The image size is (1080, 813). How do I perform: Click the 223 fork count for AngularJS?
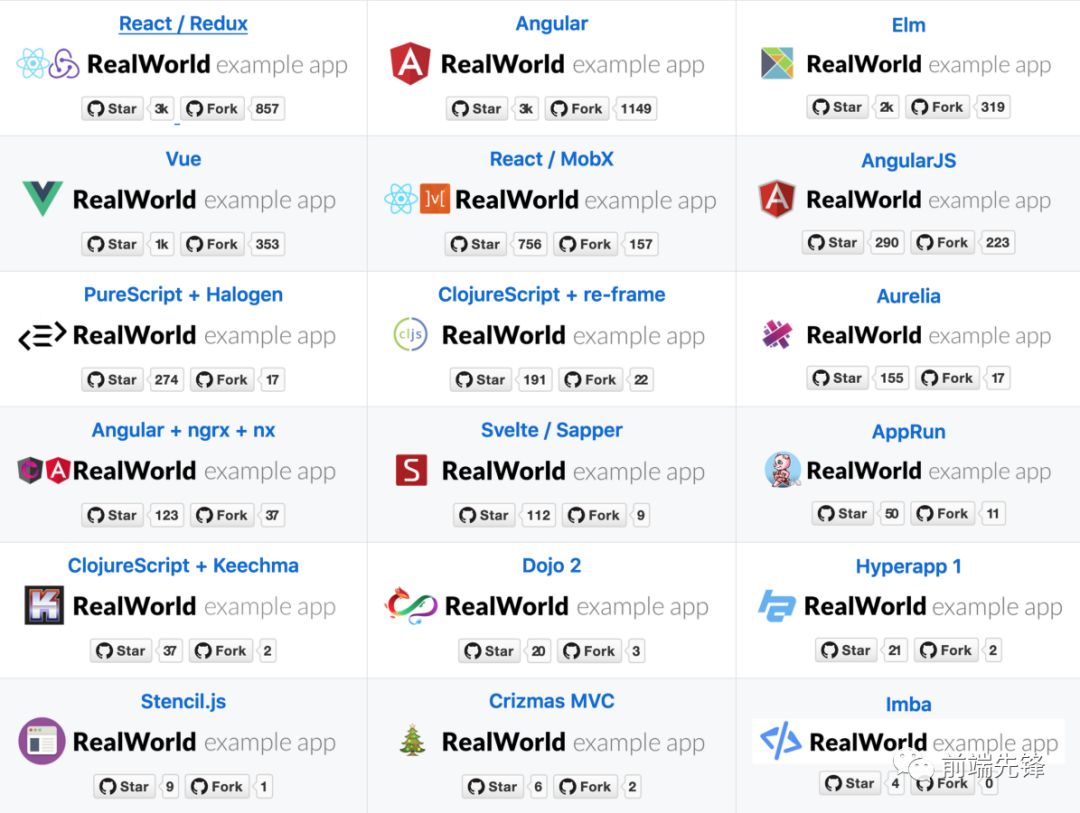click(997, 243)
